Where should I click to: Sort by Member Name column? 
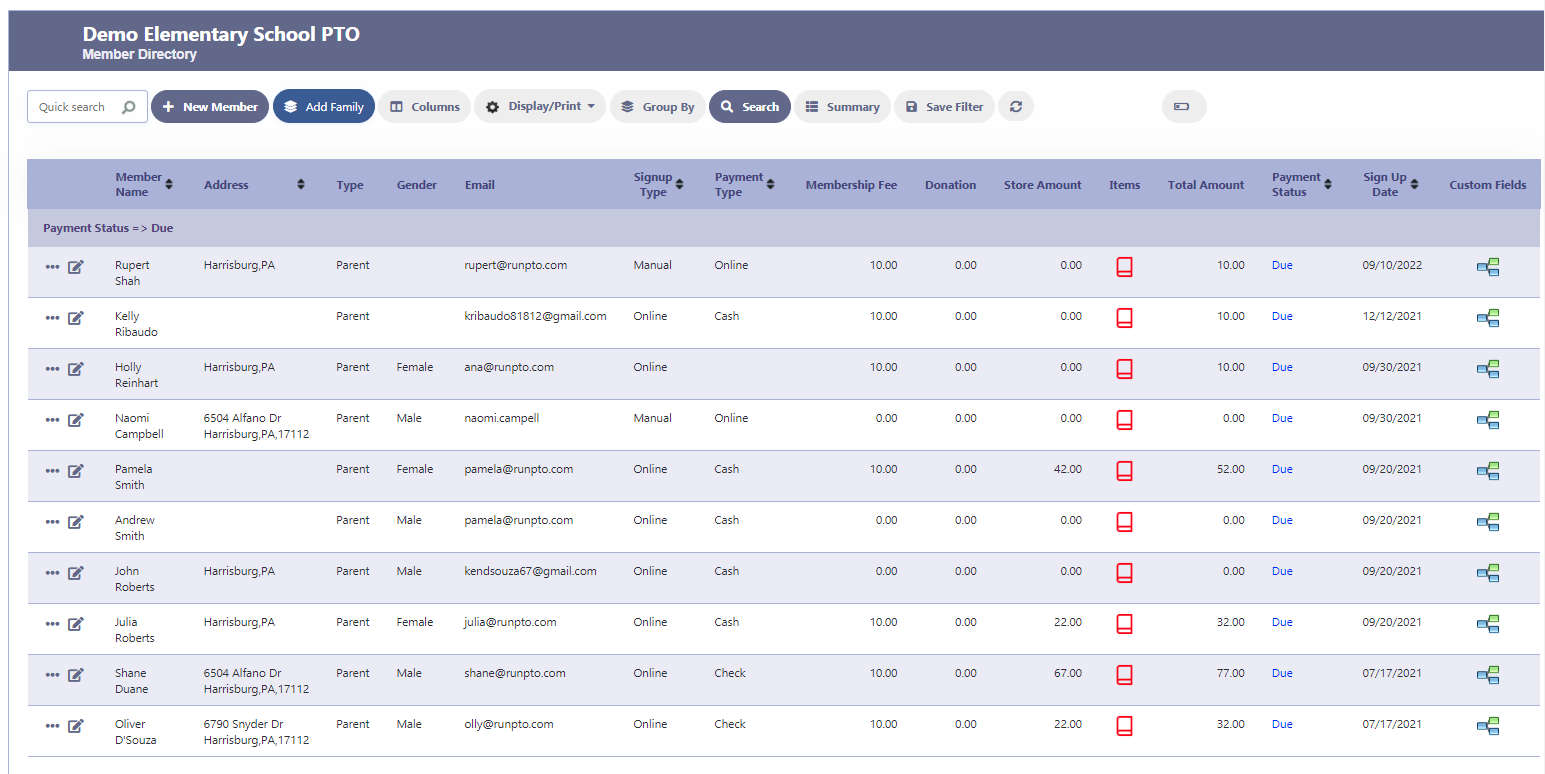click(169, 184)
